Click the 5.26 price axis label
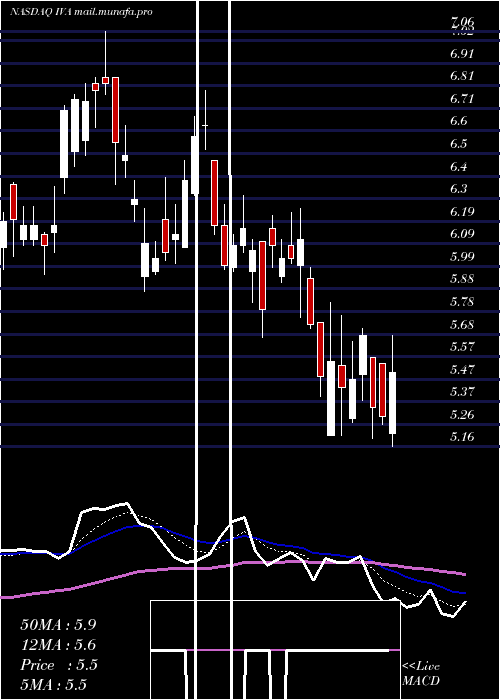Screen dimensions: 500x700 coord(462,415)
